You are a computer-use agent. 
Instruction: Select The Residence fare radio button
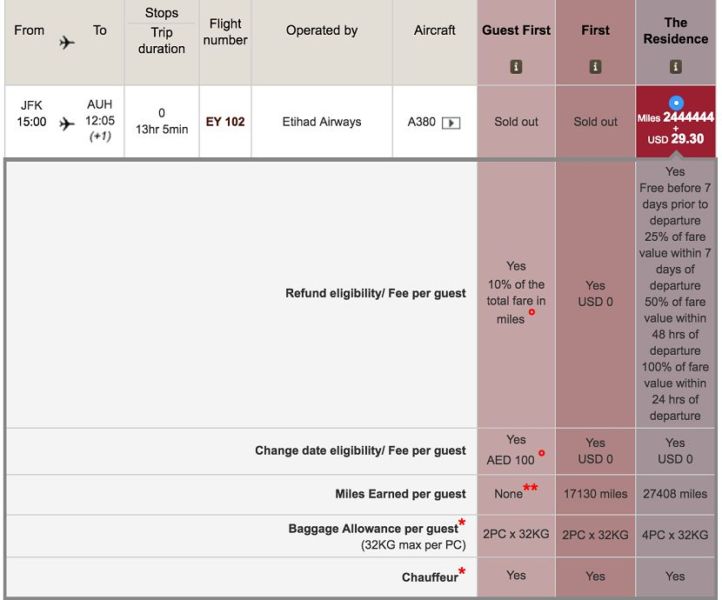(x=675, y=102)
